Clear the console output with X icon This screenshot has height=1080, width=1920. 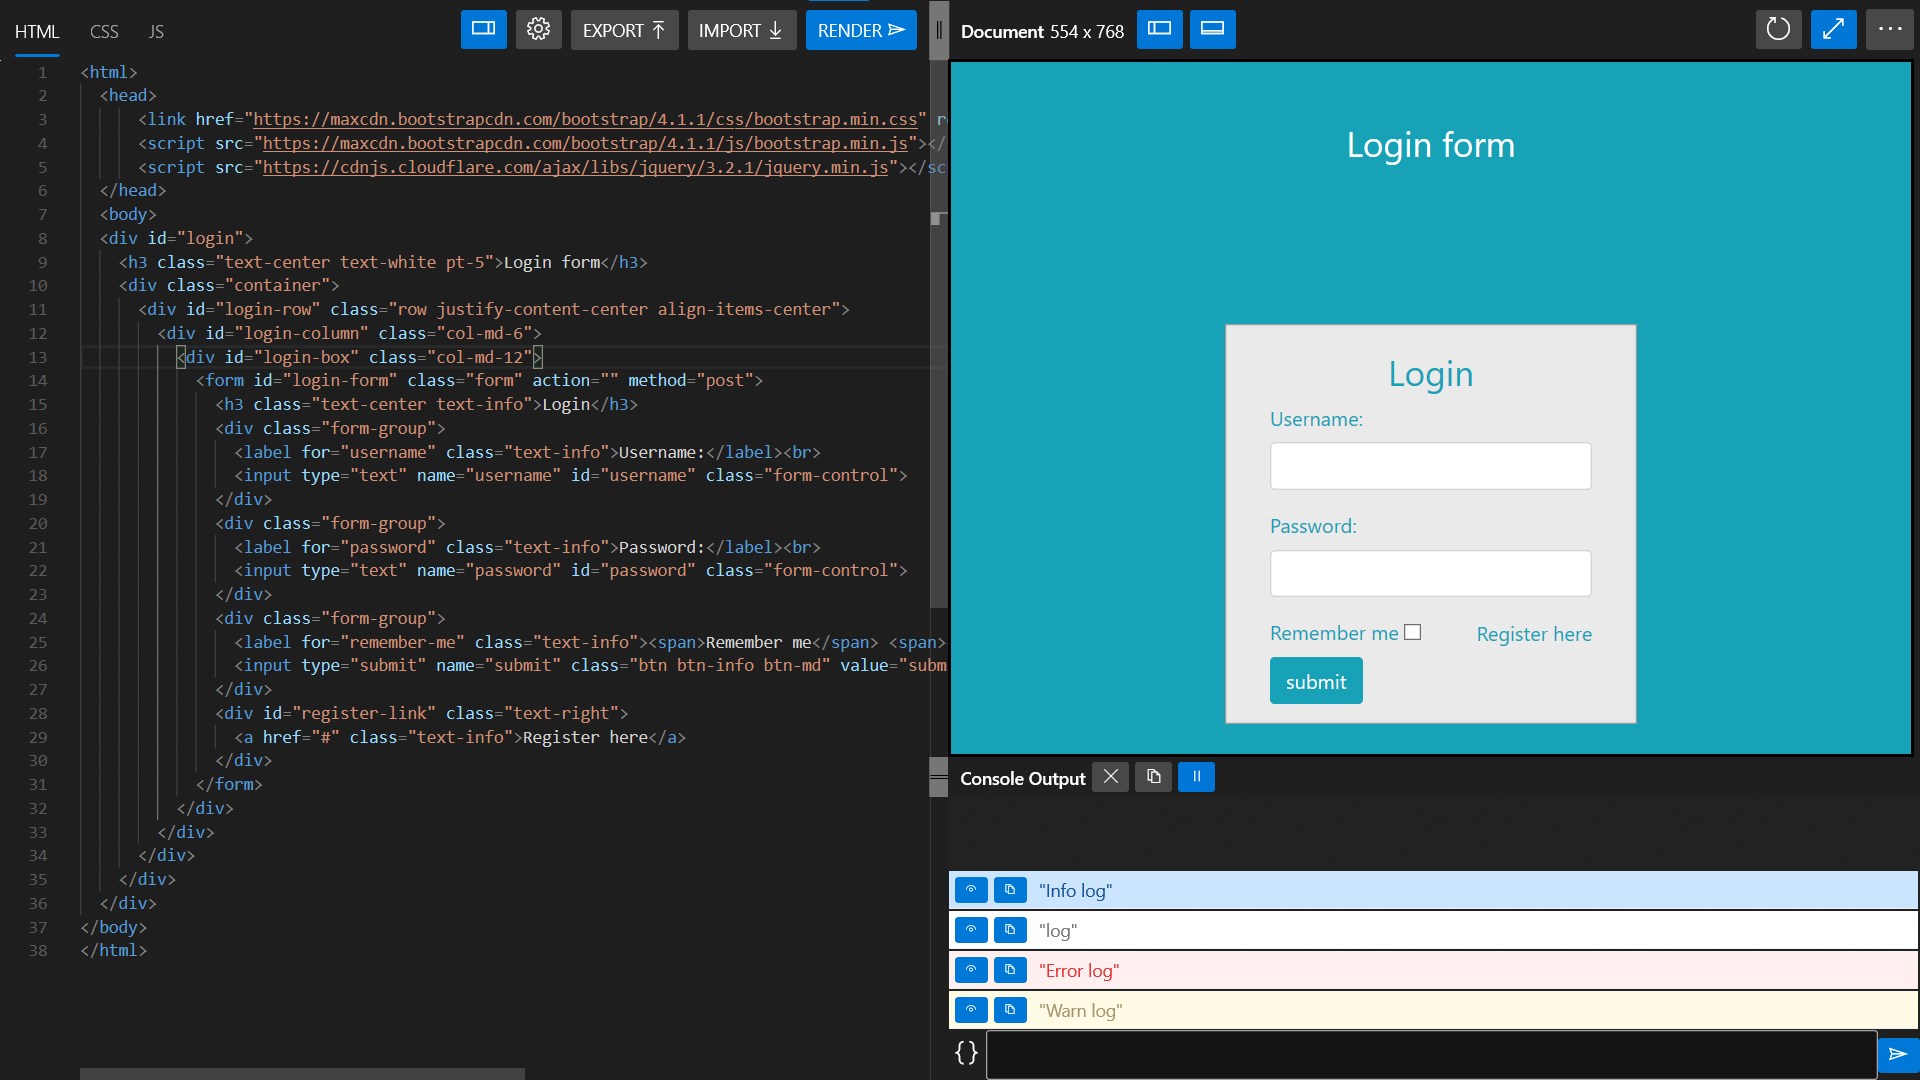point(1110,777)
